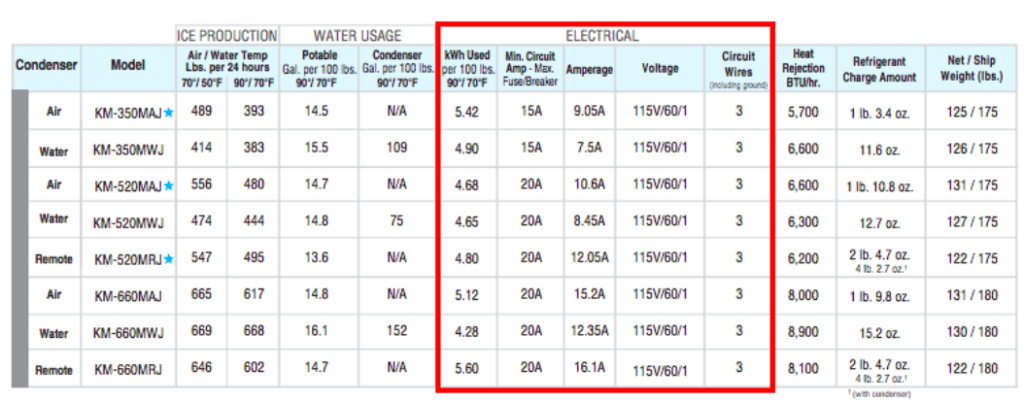Click the Voltage column header
The height and width of the screenshot is (402, 1024).
660,69
